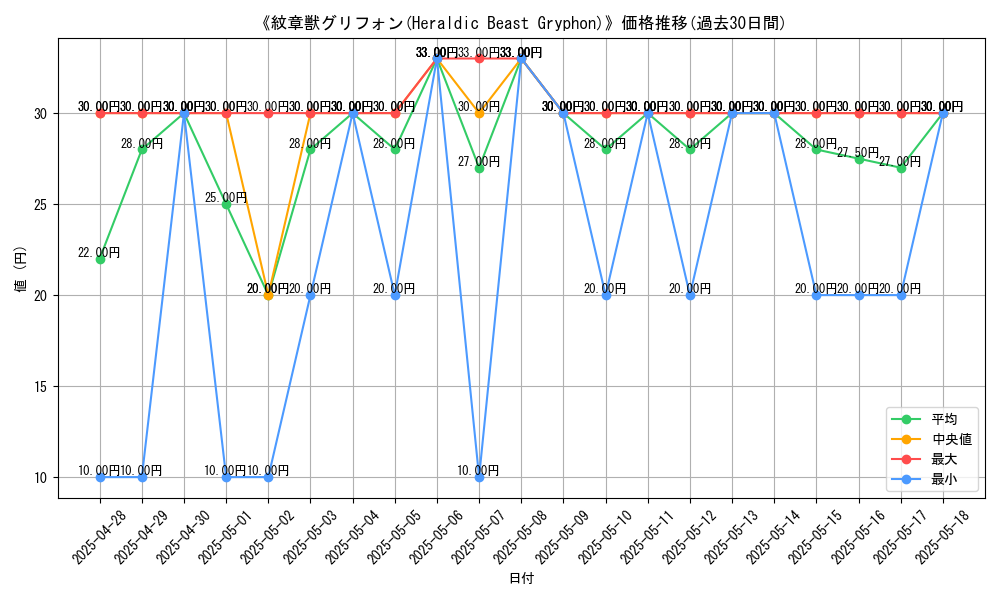1000x600 pixels.
Task: Select the blue minimum point on 2025-05-01
Action: pyautogui.click(x=226, y=478)
